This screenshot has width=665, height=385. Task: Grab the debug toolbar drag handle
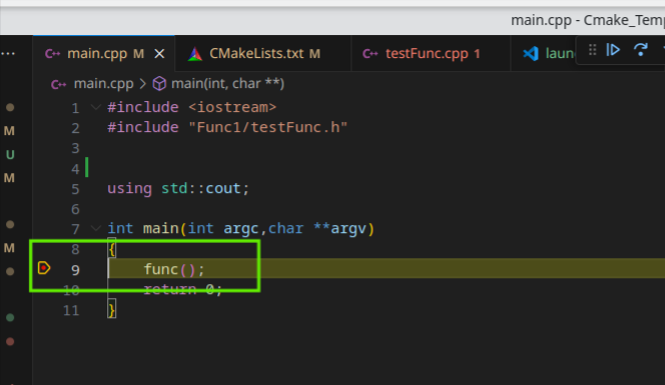592,50
